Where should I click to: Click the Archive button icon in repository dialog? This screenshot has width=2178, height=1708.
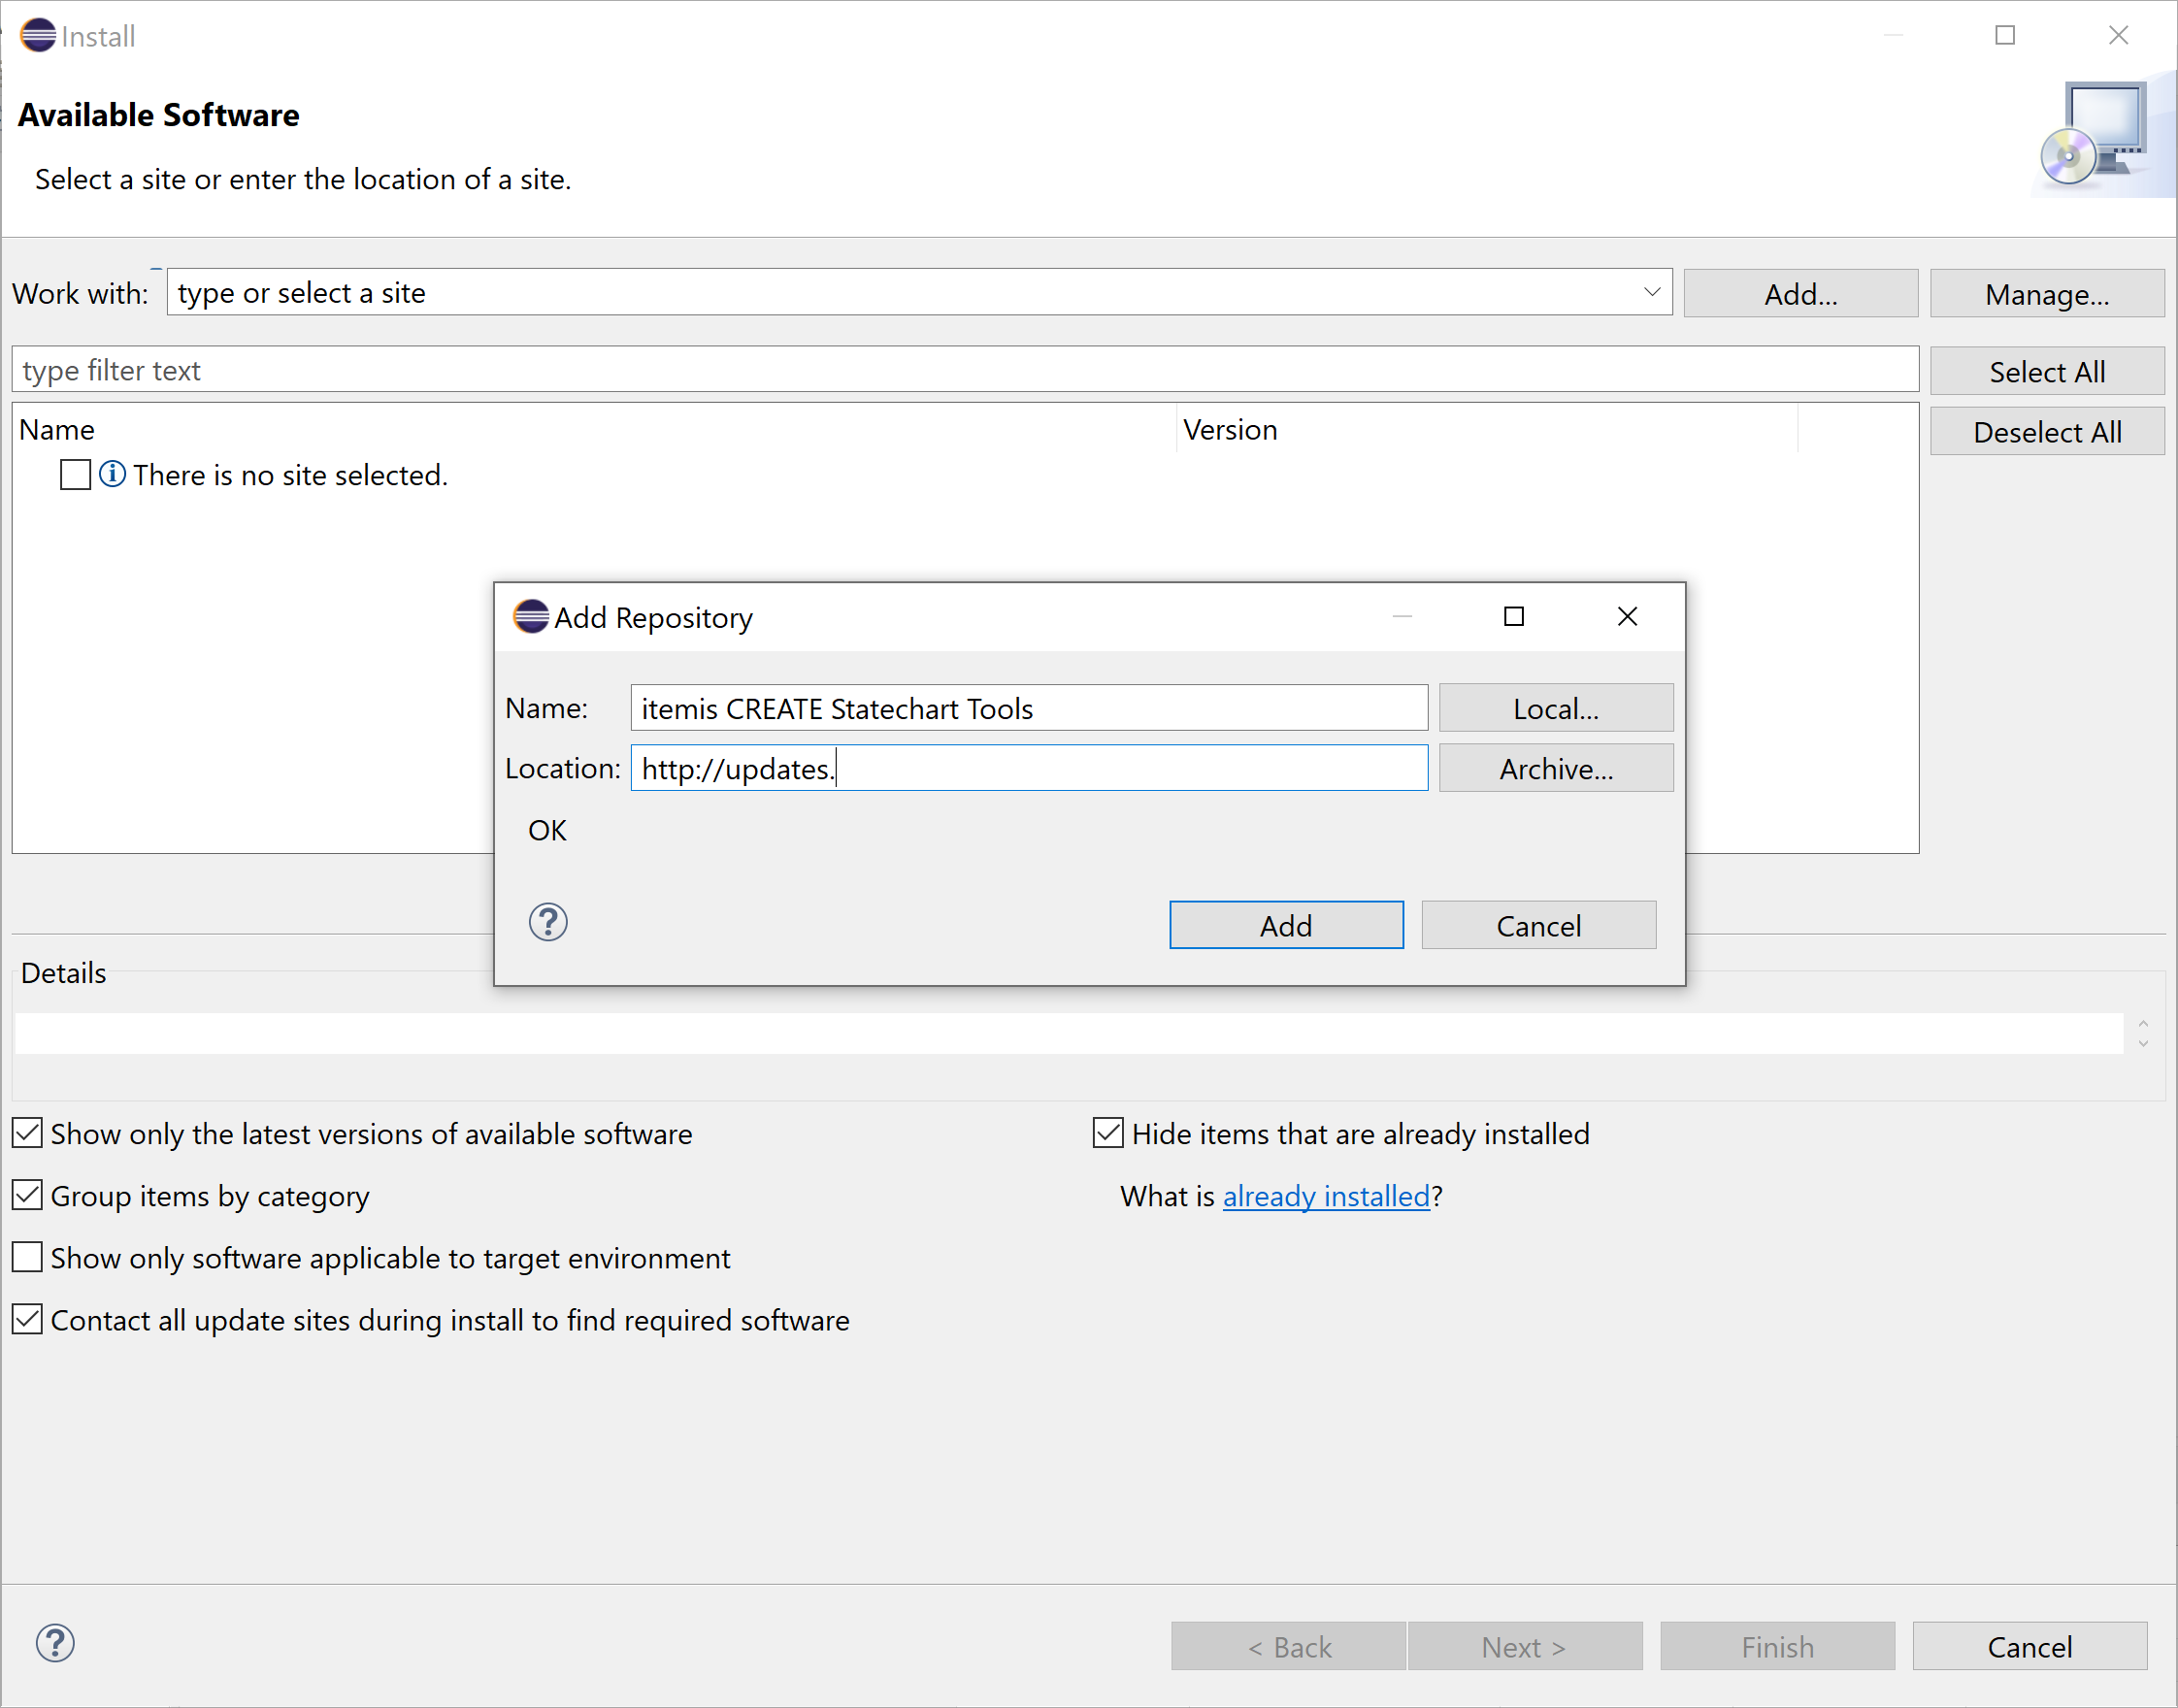click(1552, 770)
